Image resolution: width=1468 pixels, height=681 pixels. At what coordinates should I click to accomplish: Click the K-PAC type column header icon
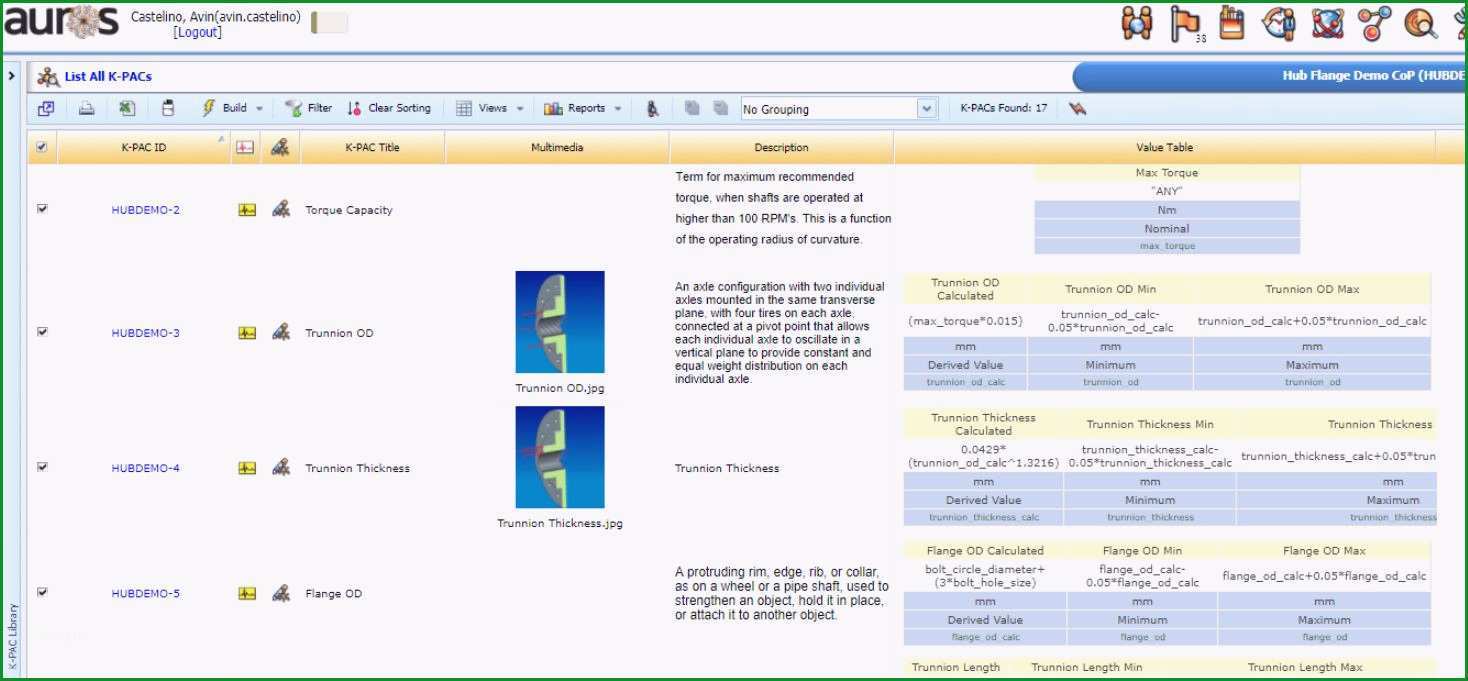[x=280, y=147]
